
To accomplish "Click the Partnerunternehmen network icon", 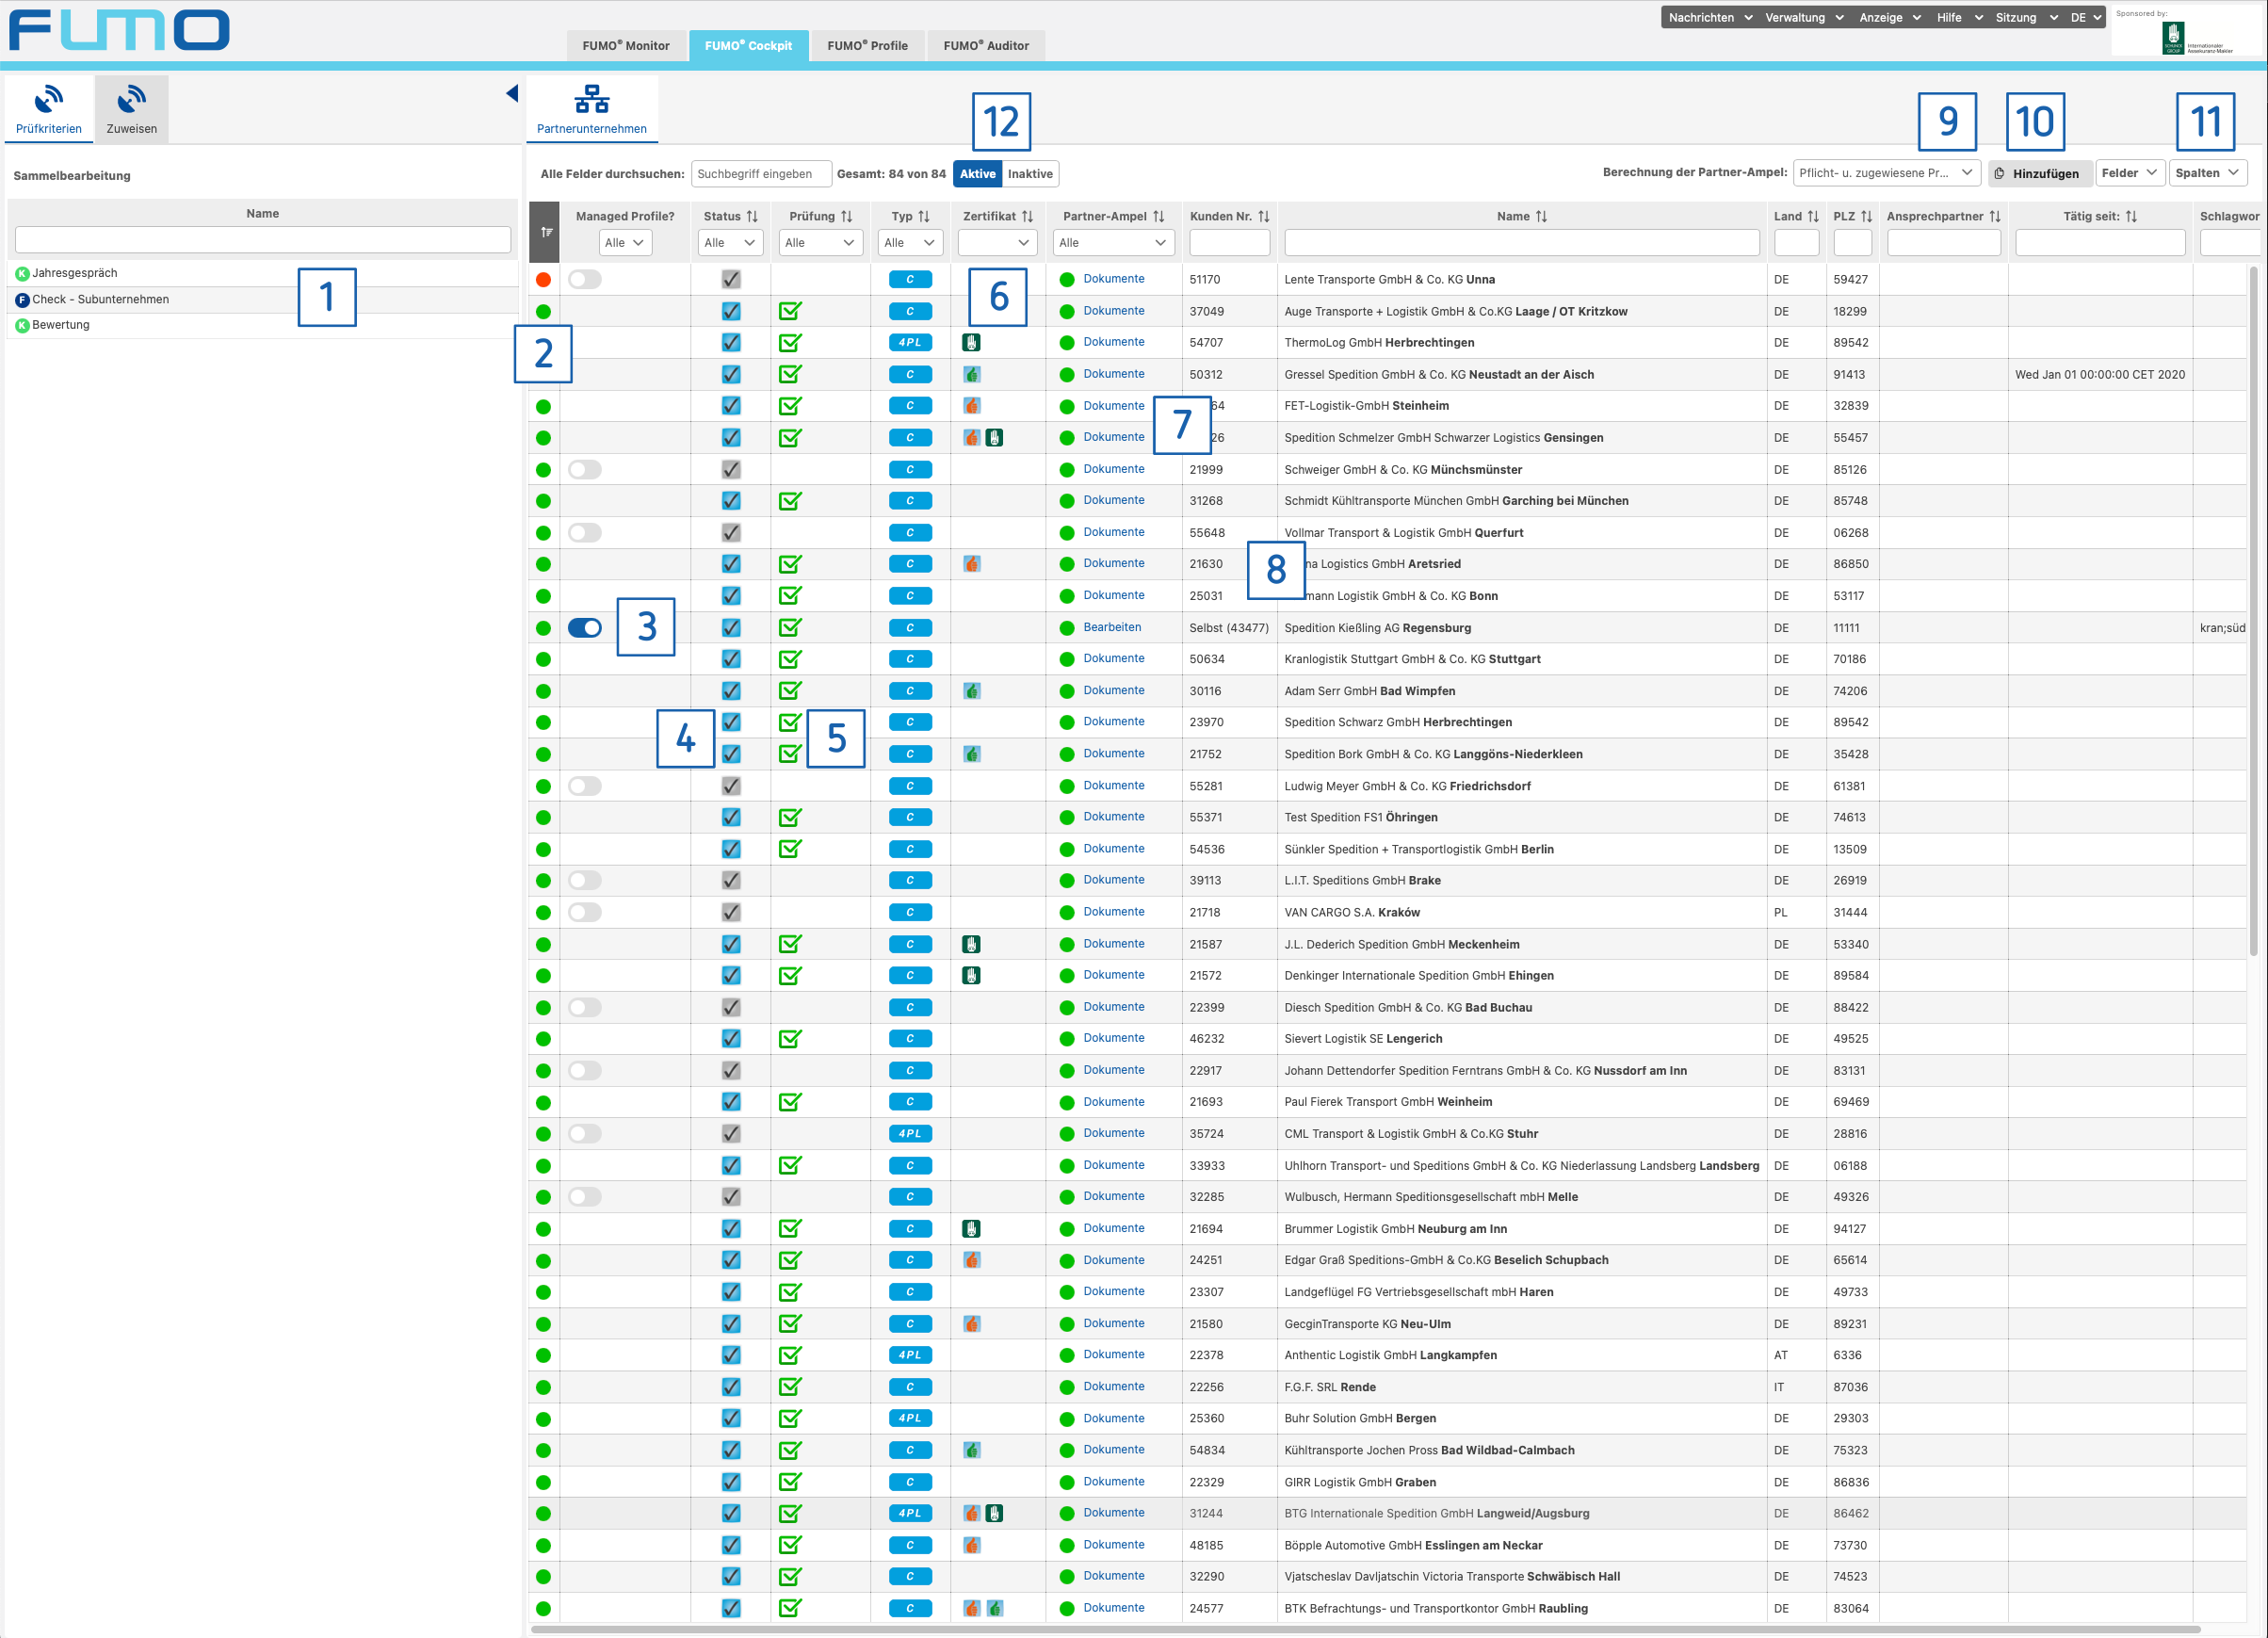I will (x=592, y=99).
